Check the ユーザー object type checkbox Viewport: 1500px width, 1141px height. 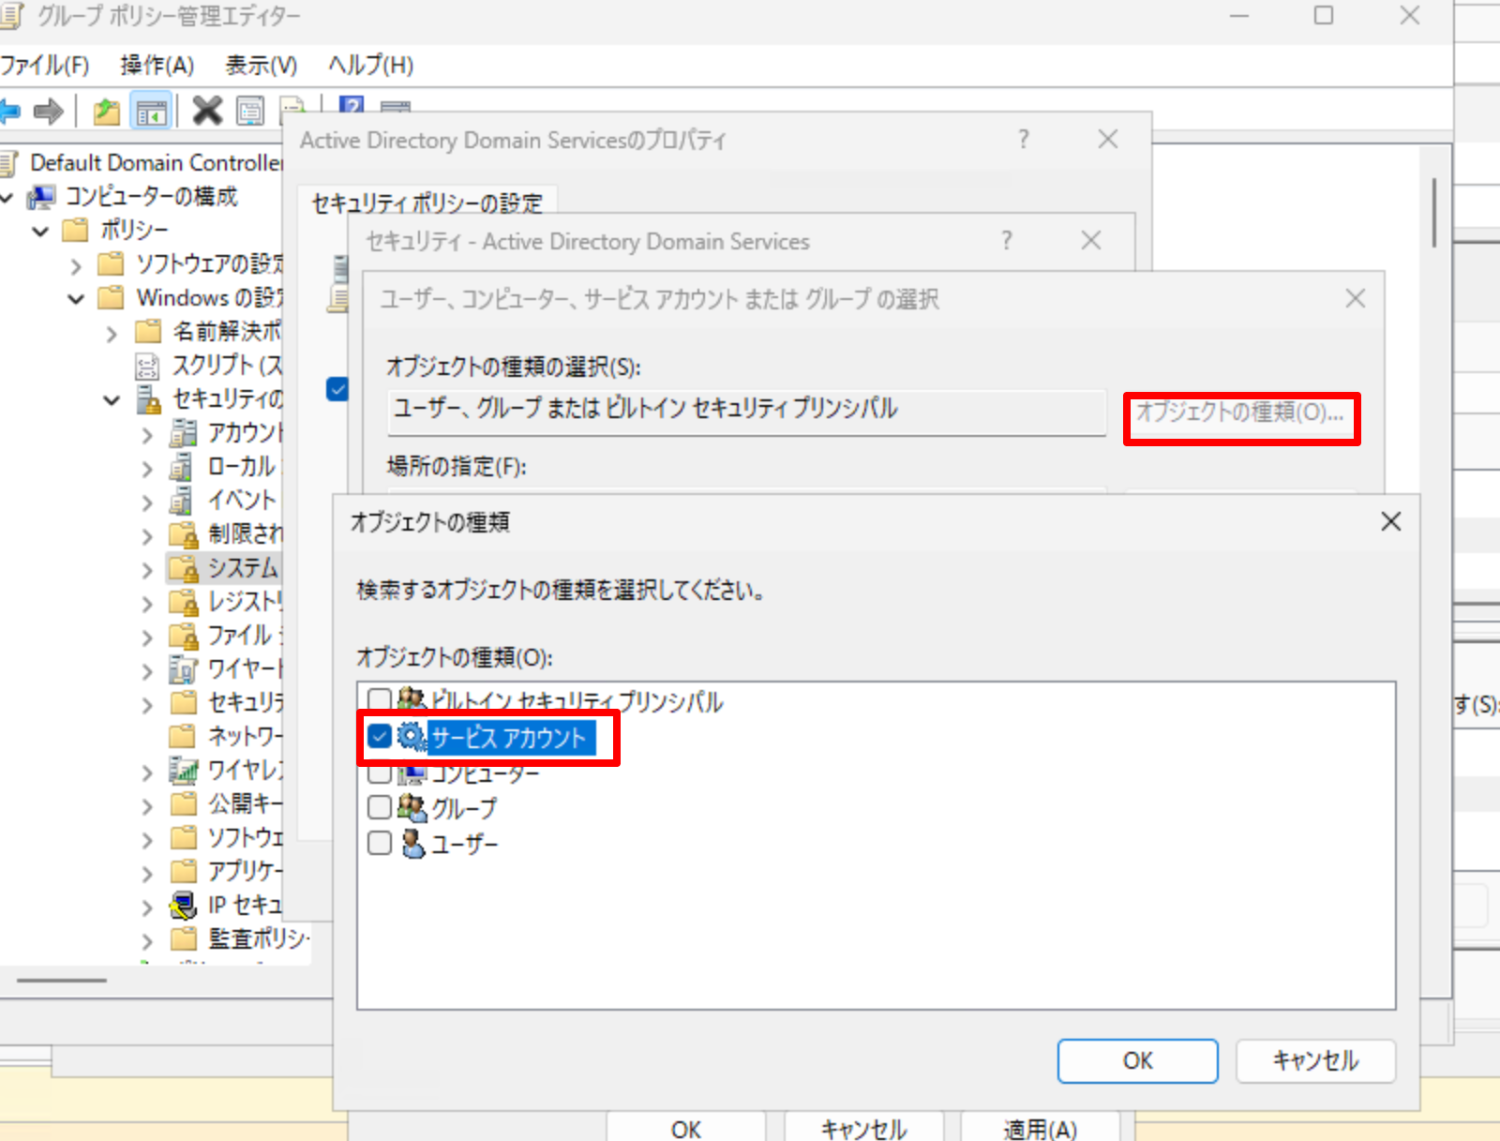coord(379,843)
